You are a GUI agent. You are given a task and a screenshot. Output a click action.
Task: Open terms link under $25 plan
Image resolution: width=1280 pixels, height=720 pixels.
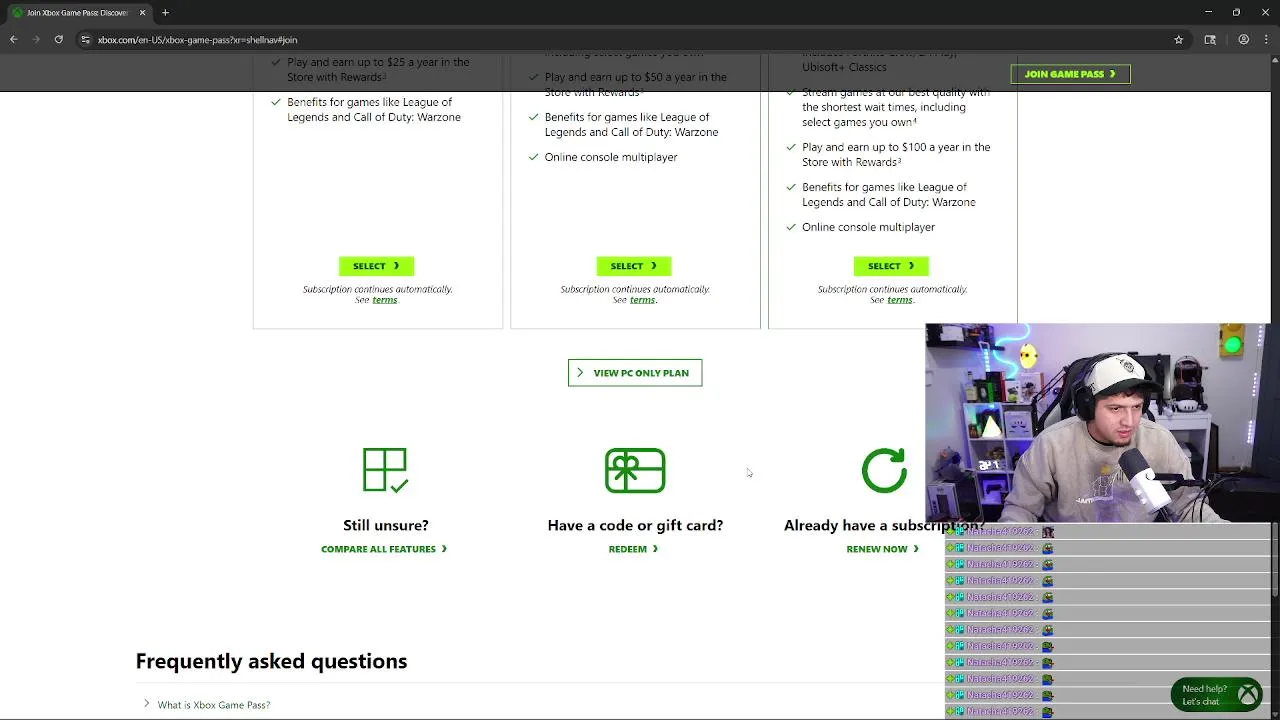pyautogui.click(x=385, y=300)
